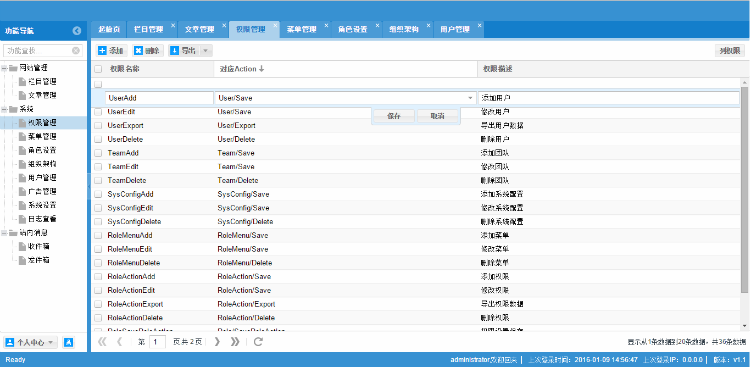Tick the checkbox for the UserDelete row

coord(98,139)
